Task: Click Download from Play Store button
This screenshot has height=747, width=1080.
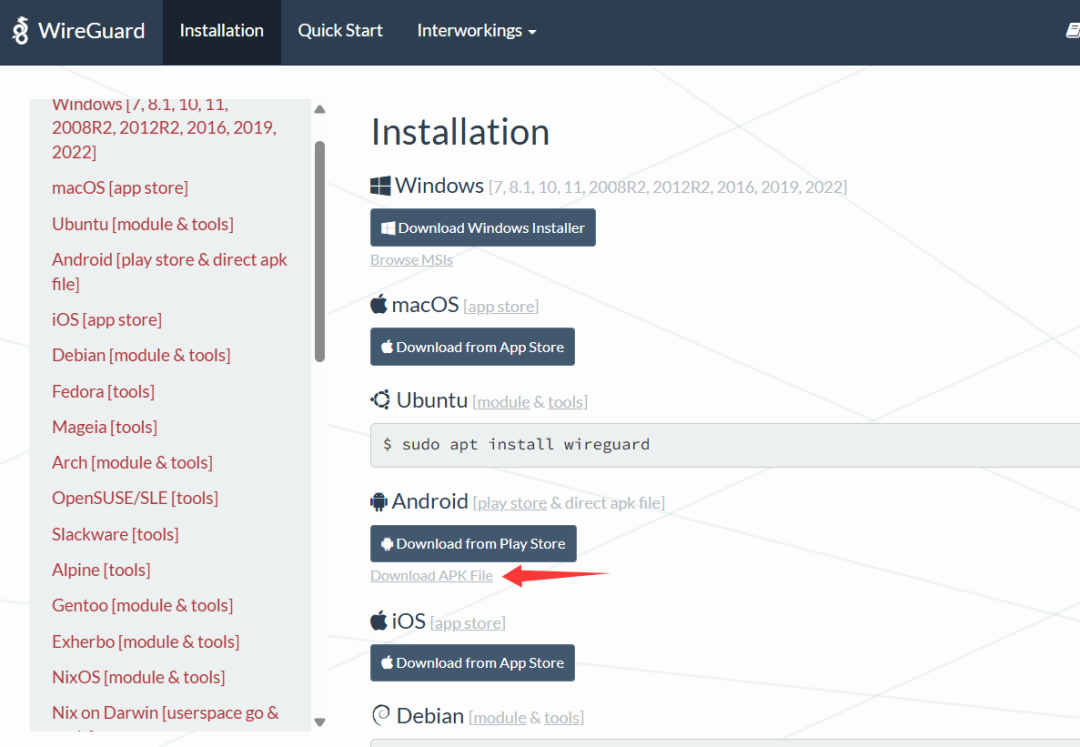Action: 473,544
